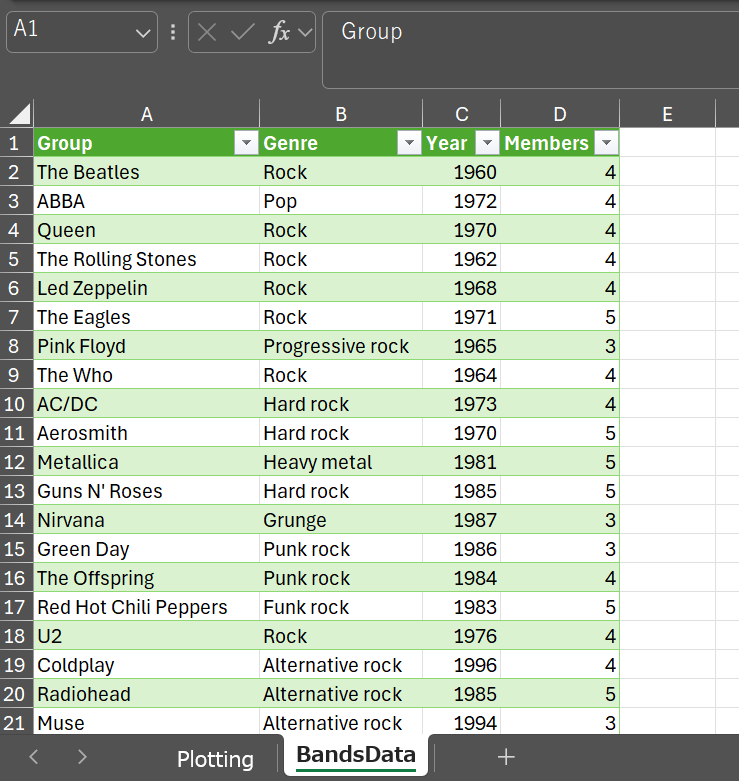
Task: Select the Pop genre cell
Action: point(341,201)
